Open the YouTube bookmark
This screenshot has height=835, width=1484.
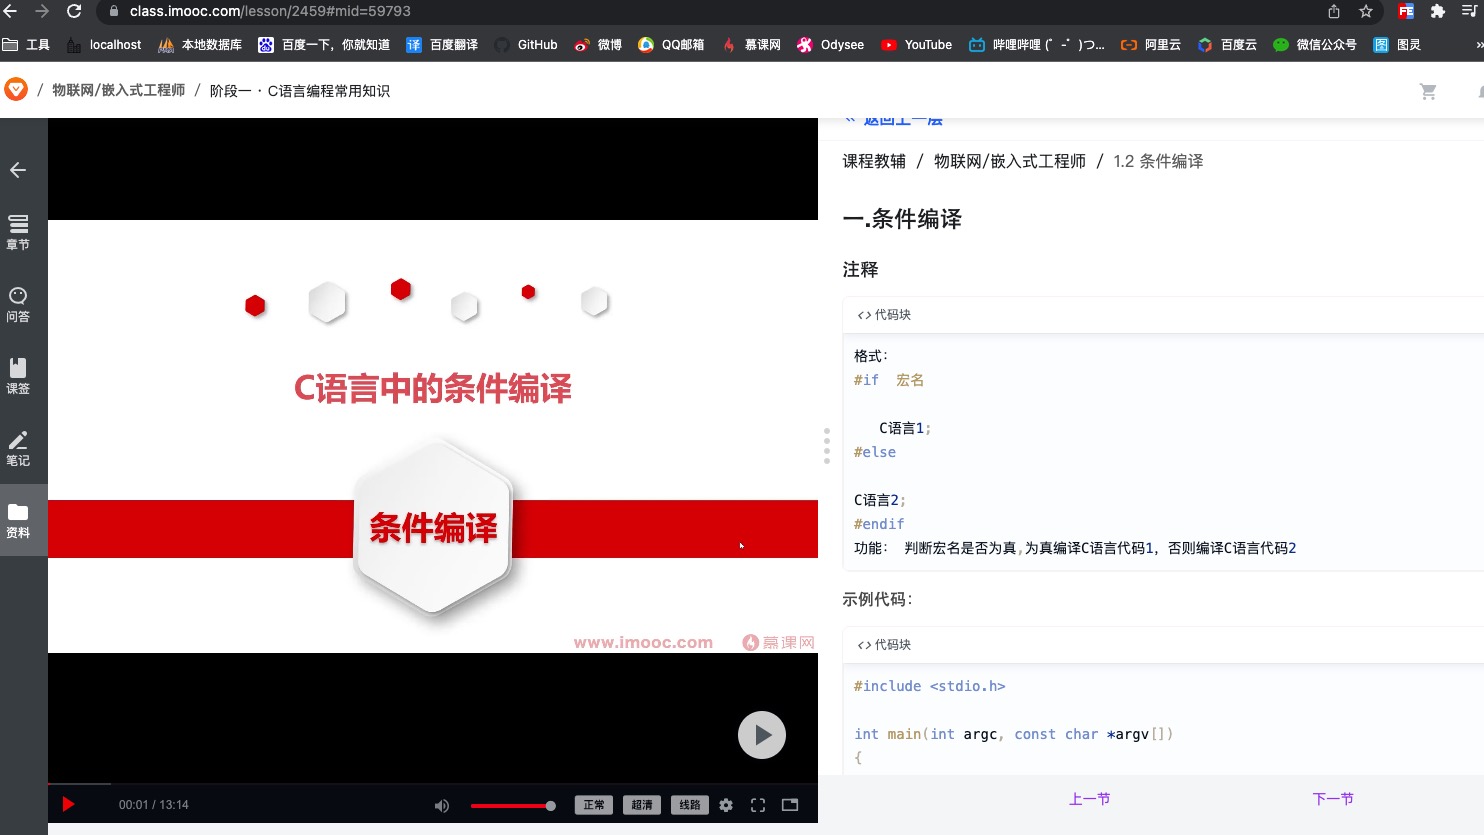pos(915,44)
